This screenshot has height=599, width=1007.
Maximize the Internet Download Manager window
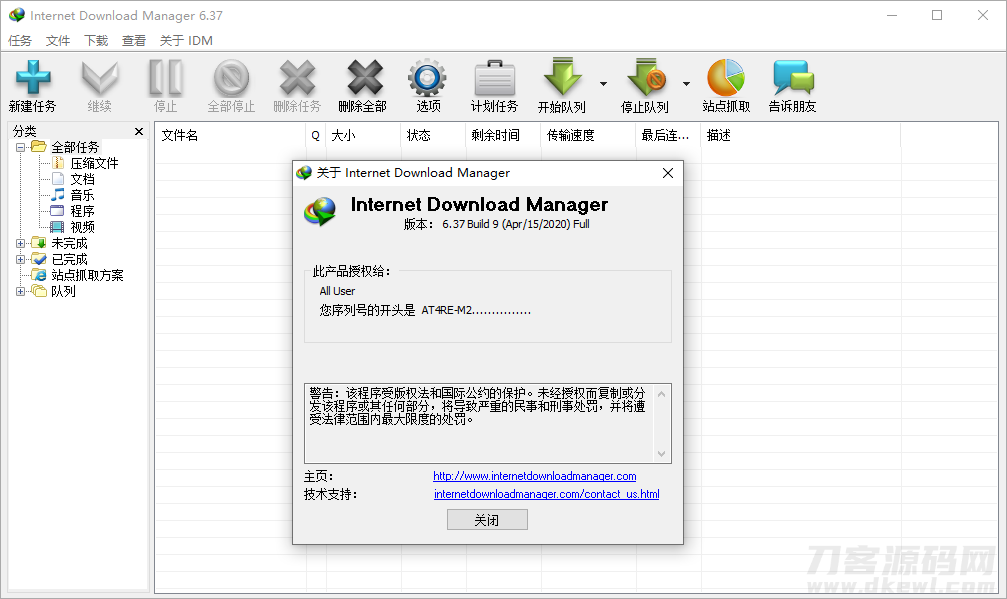[937, 15]
